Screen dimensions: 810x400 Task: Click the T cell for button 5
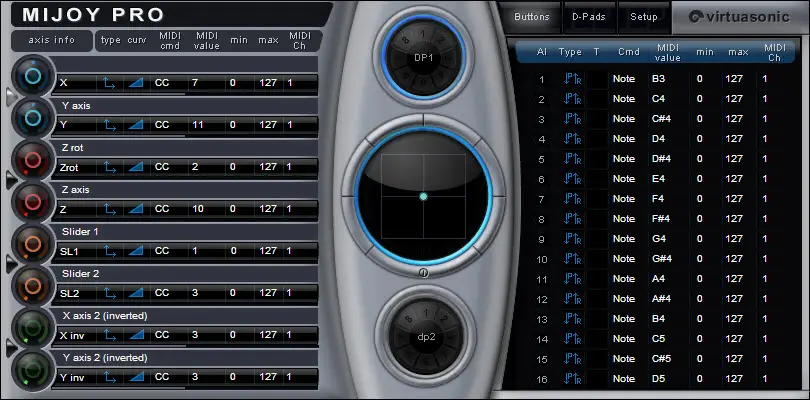[597, 159]
